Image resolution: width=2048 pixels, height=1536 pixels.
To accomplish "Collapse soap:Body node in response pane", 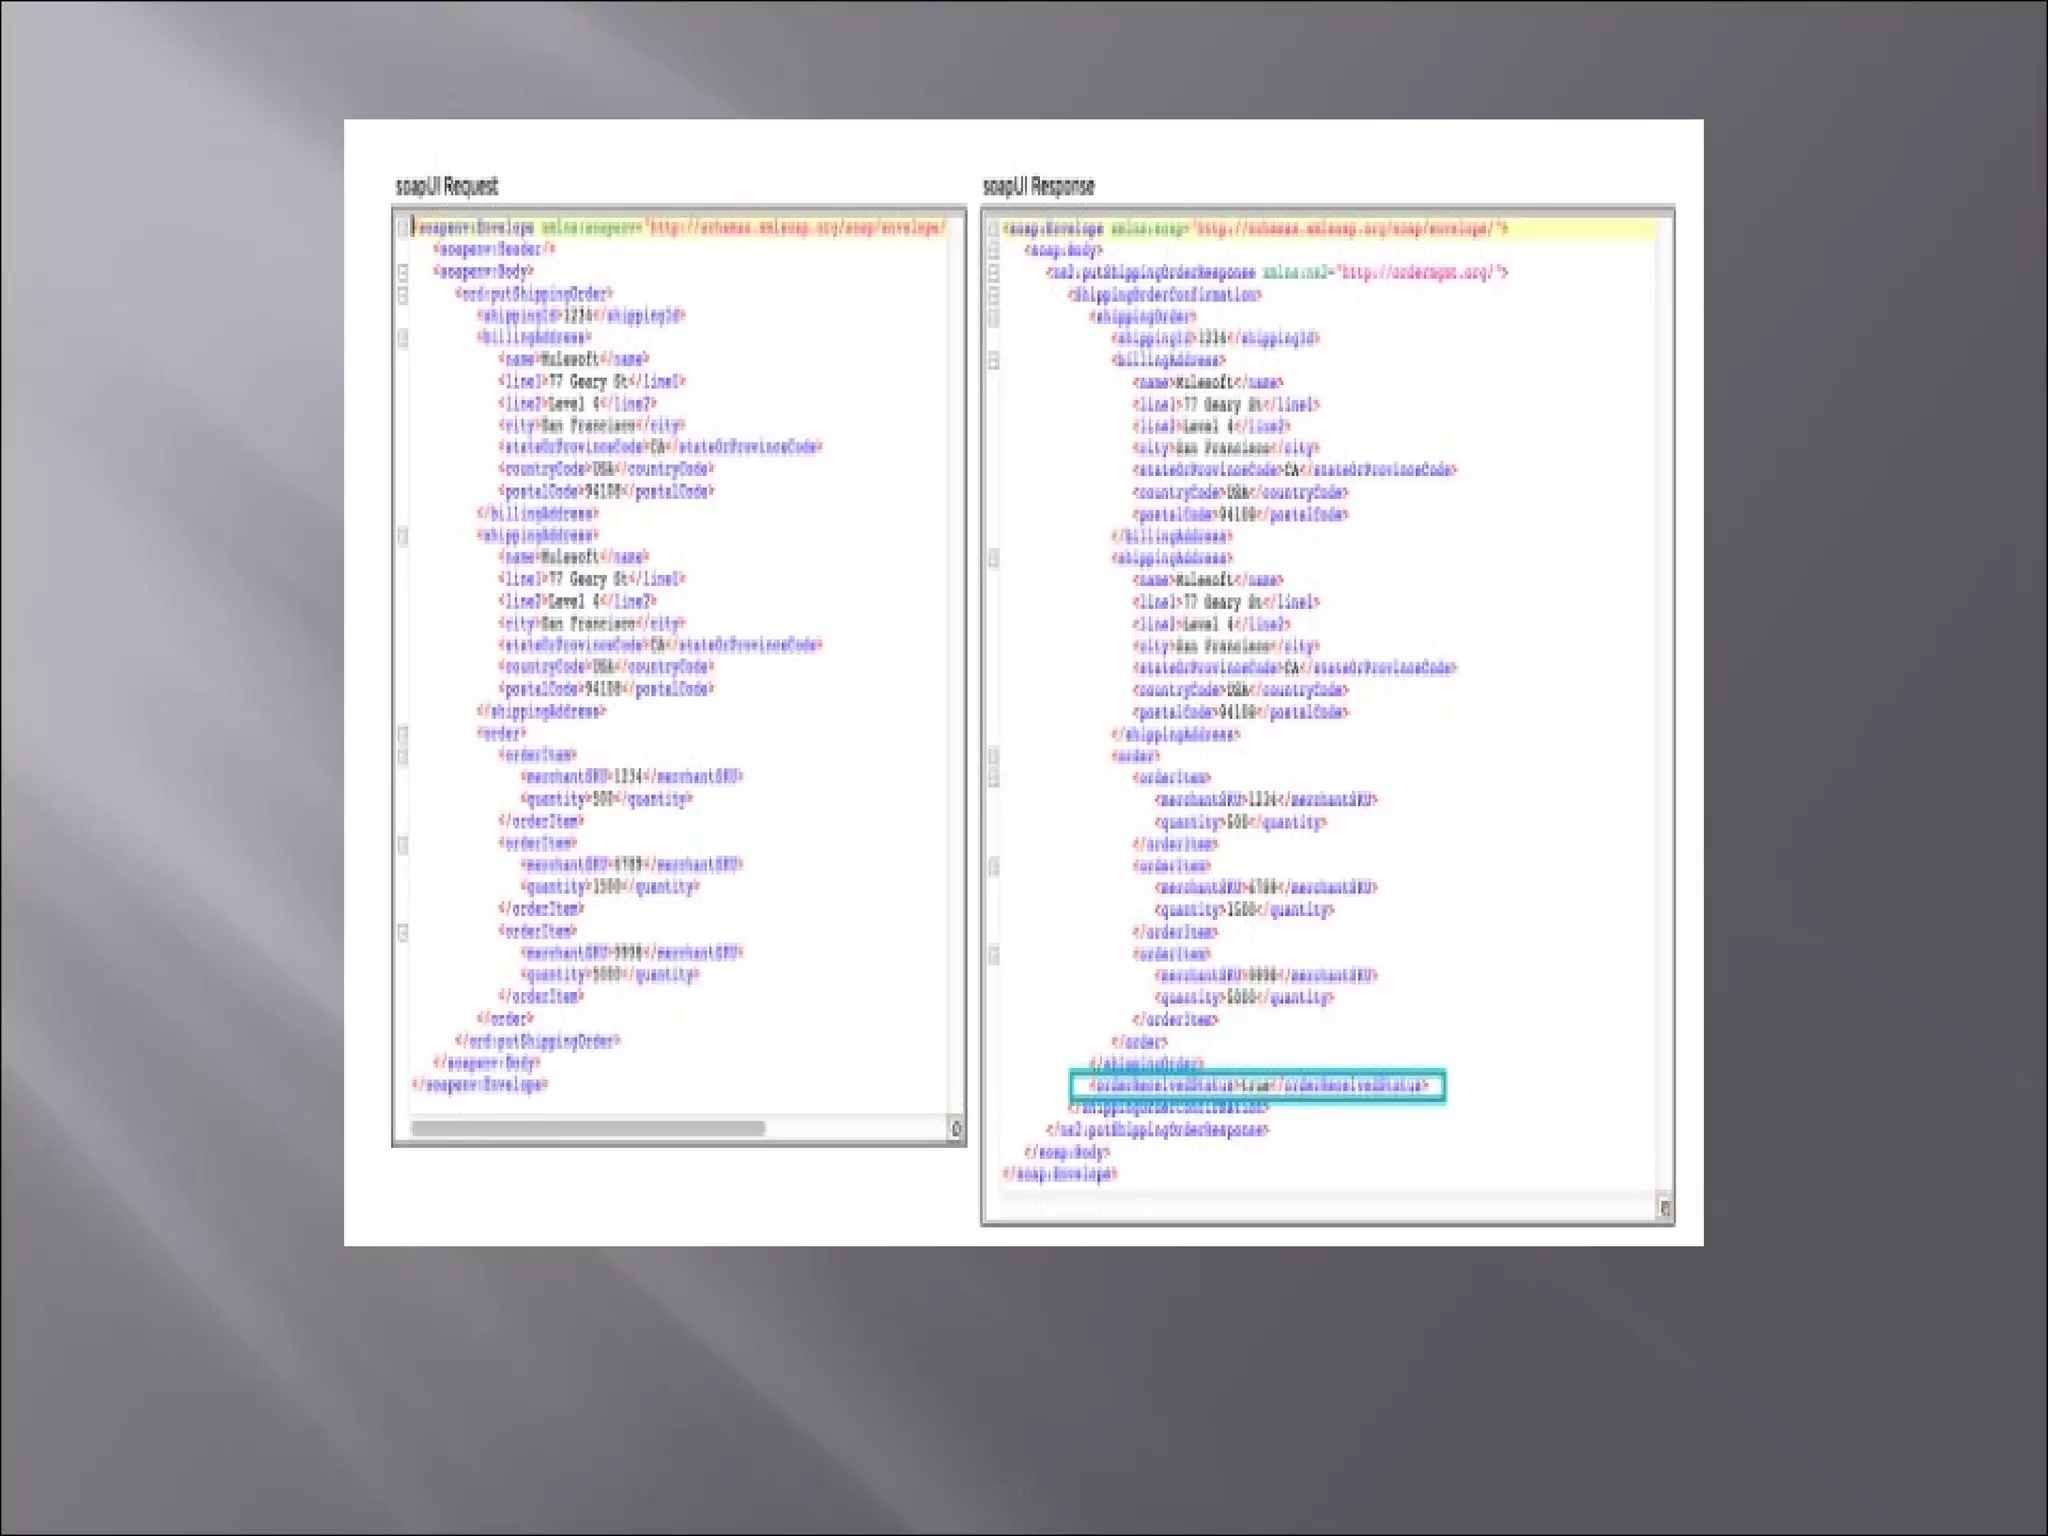I will 993,250.
